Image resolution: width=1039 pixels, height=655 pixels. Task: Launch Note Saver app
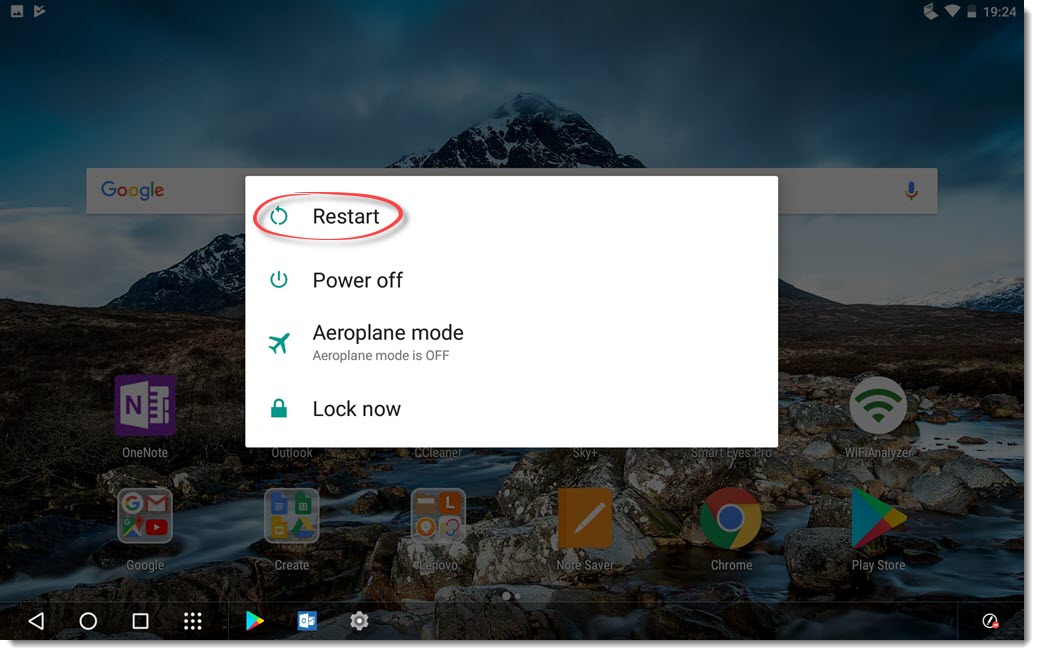click(585, 517)
